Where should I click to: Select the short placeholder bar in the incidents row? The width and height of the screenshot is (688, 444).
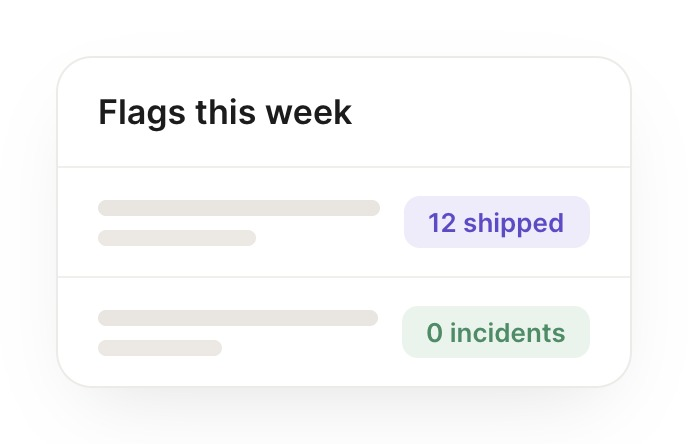click(160, 348)
